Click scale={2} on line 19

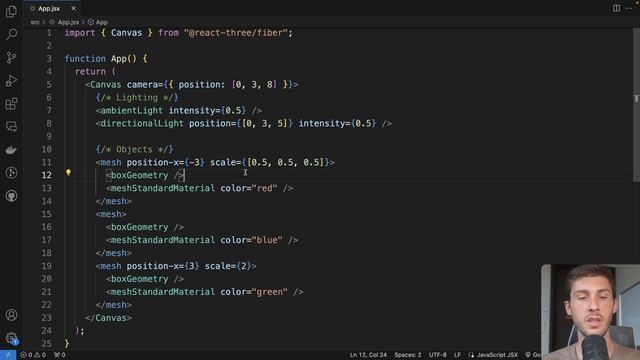point(228,266)
